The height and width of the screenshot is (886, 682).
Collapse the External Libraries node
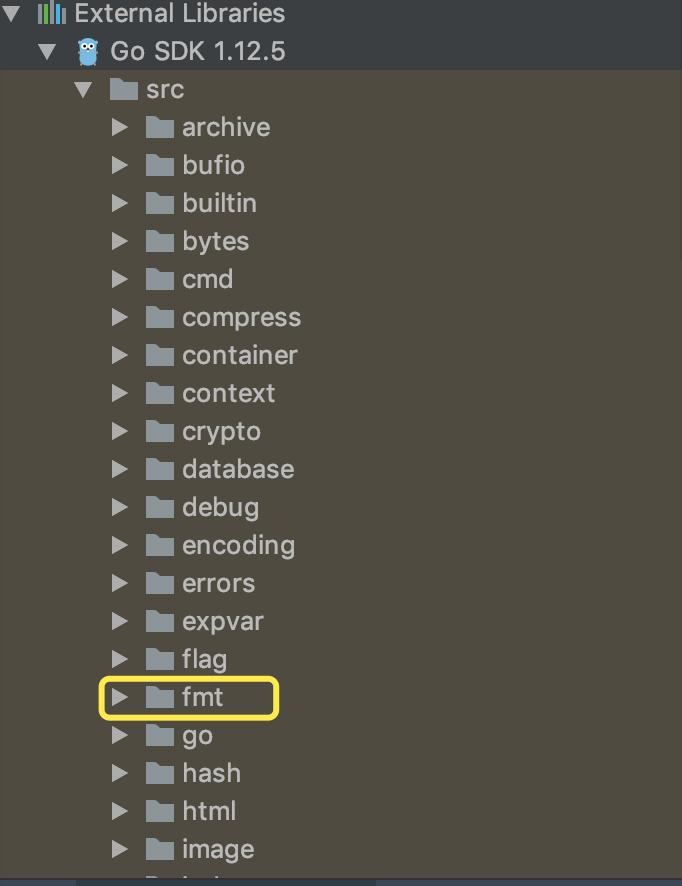click(x=12, y=14)
